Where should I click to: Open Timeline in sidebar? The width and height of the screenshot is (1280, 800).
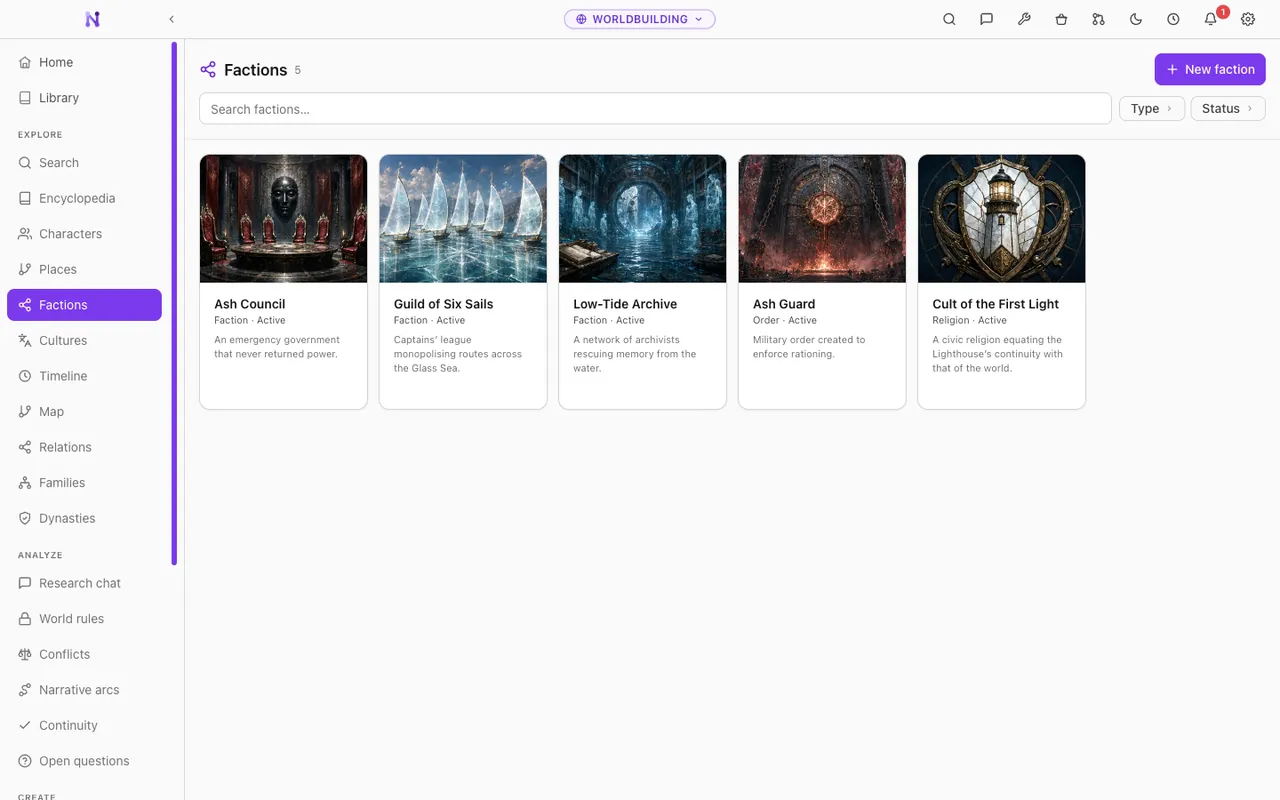[x=84, y=376]
